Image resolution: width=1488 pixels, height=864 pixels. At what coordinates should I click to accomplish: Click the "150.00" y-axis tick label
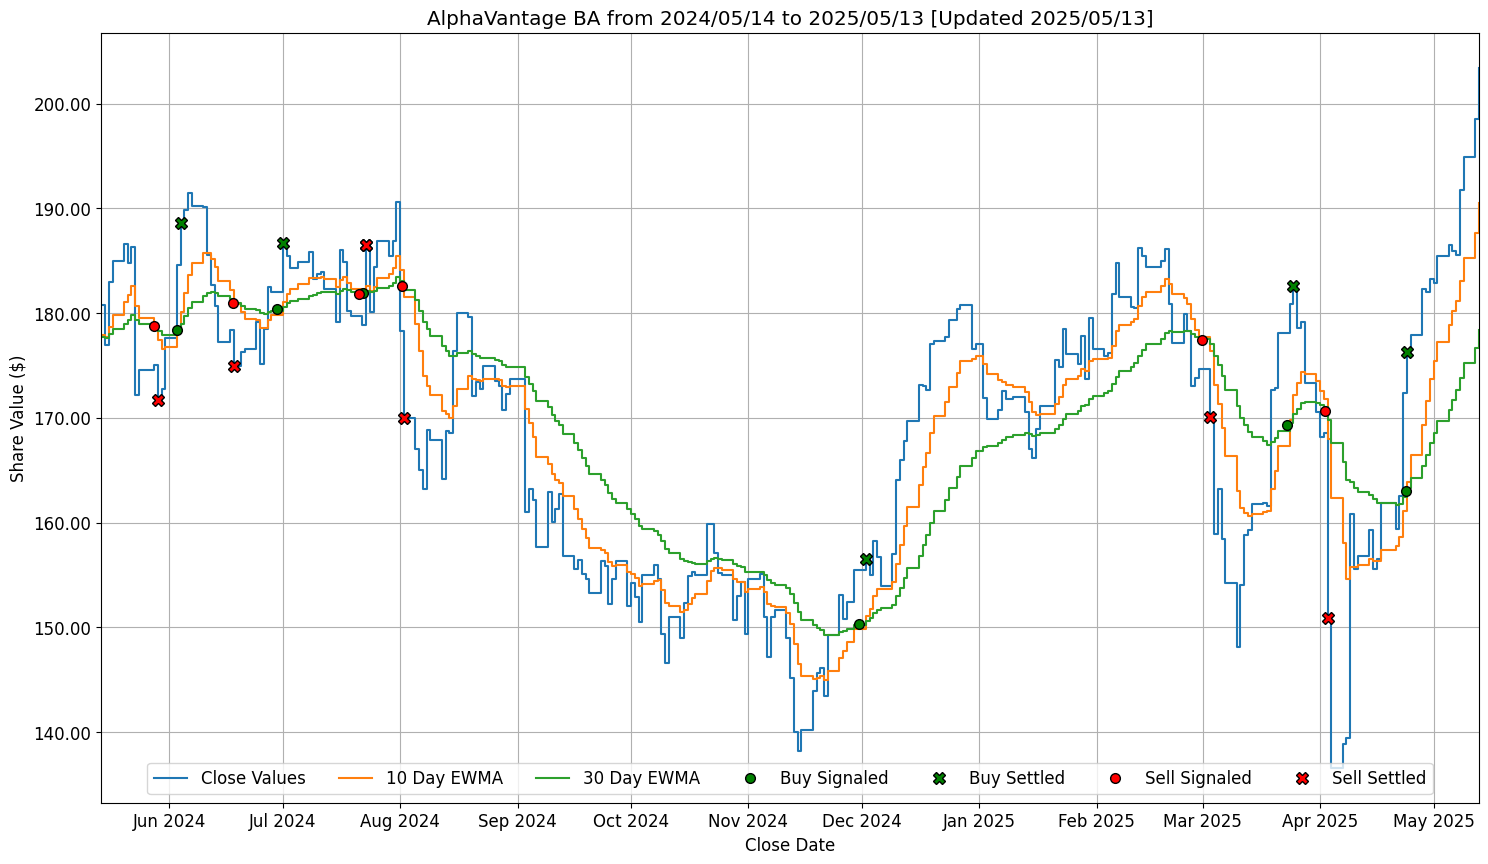coord(64,628)
